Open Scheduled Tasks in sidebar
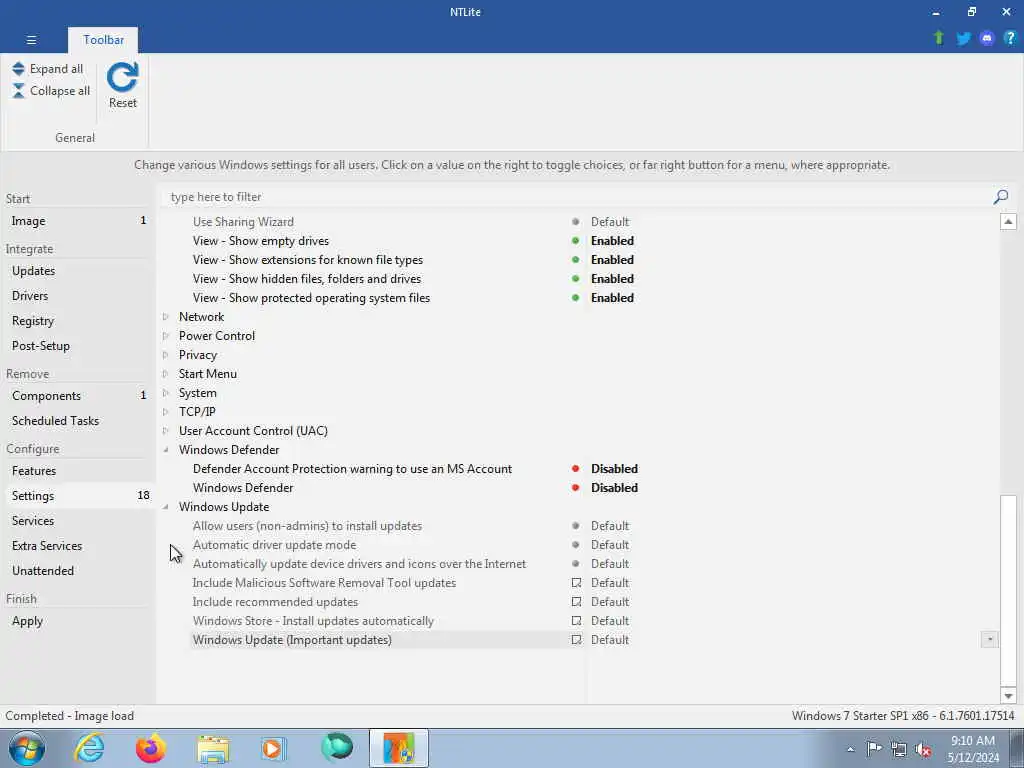 pyautogui.click(x=78, y=421)
